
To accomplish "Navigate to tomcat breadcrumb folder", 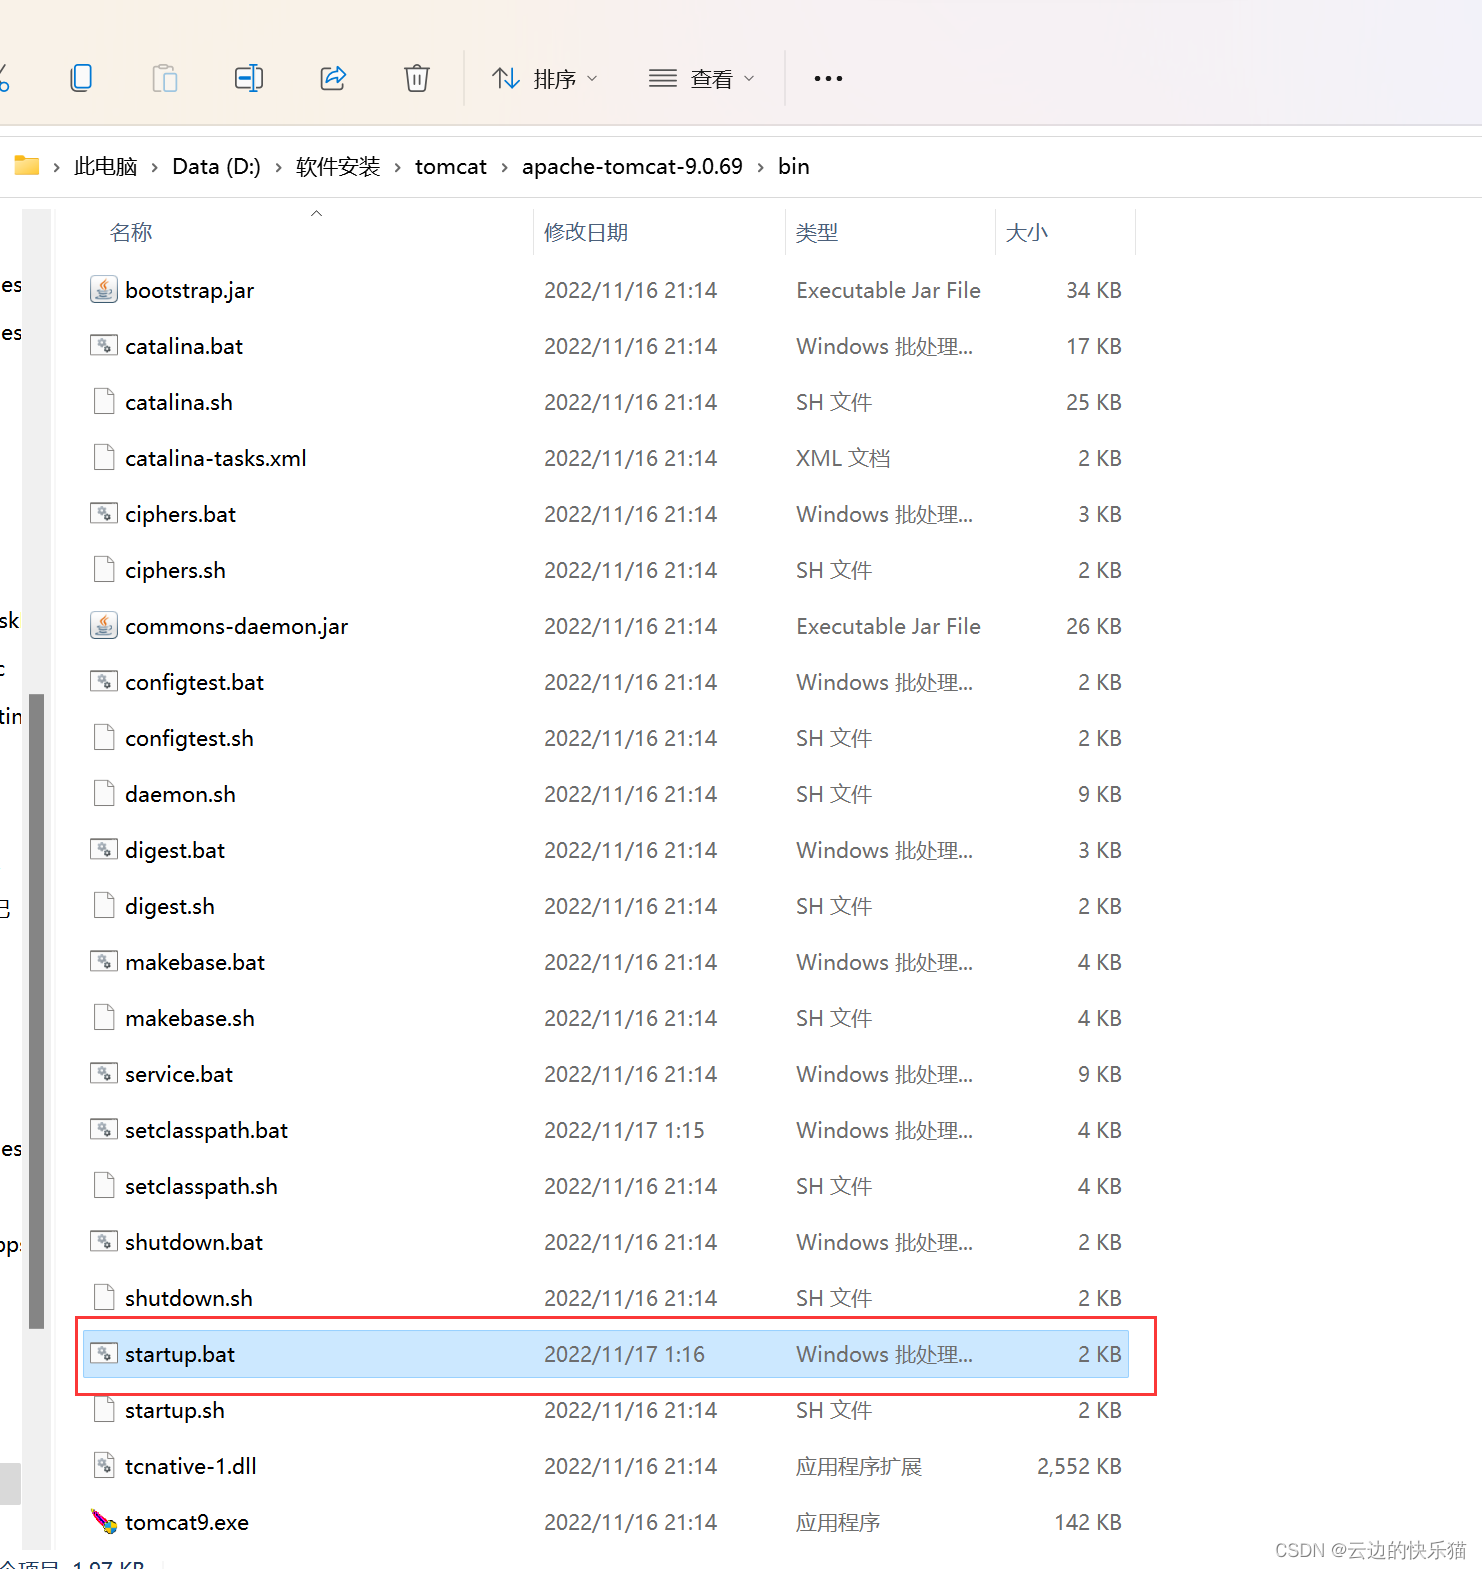I will coord(451,167).
